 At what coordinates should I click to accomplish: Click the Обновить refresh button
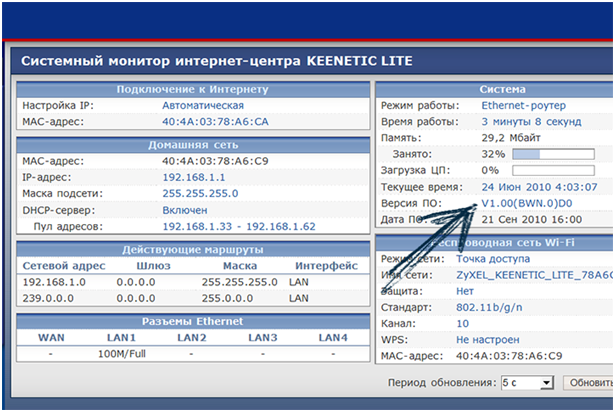pos(589,383)
